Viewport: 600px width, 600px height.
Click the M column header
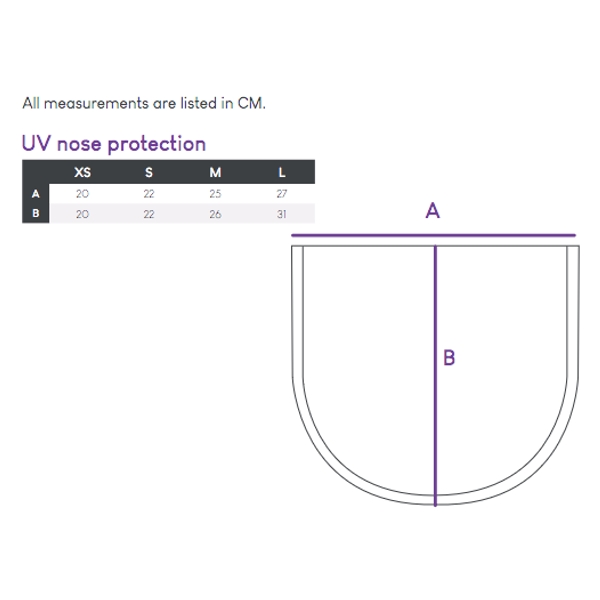point(215,173)
